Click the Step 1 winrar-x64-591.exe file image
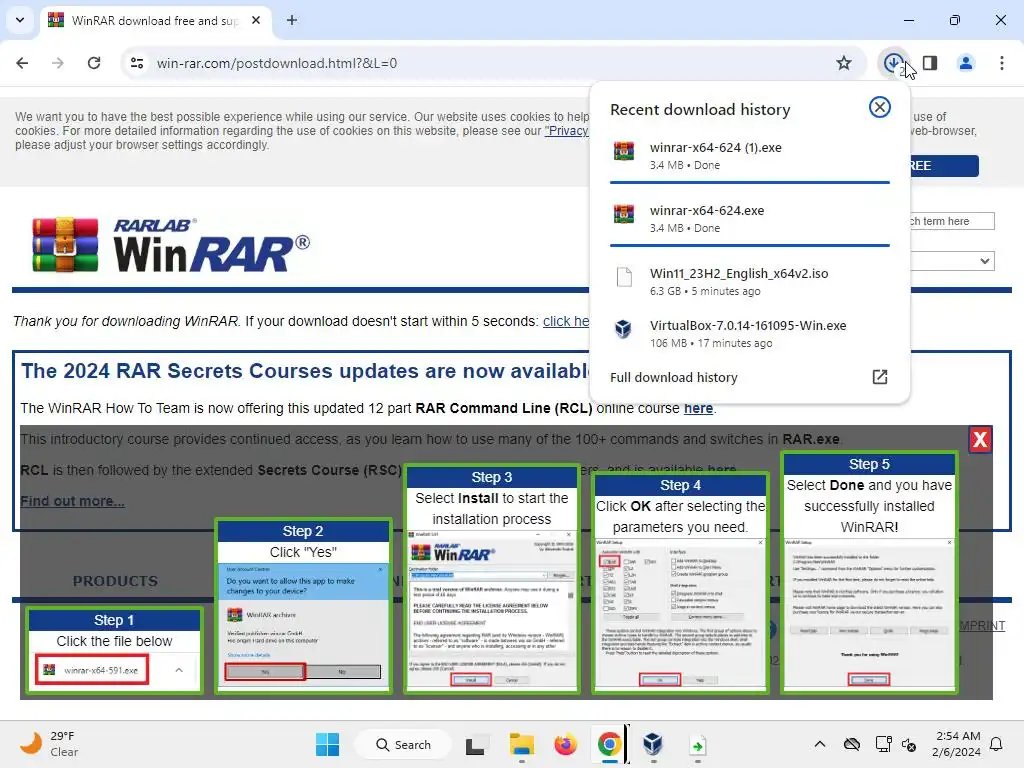The width and height of the screenshot is (1024, 768). click(92, 670)
